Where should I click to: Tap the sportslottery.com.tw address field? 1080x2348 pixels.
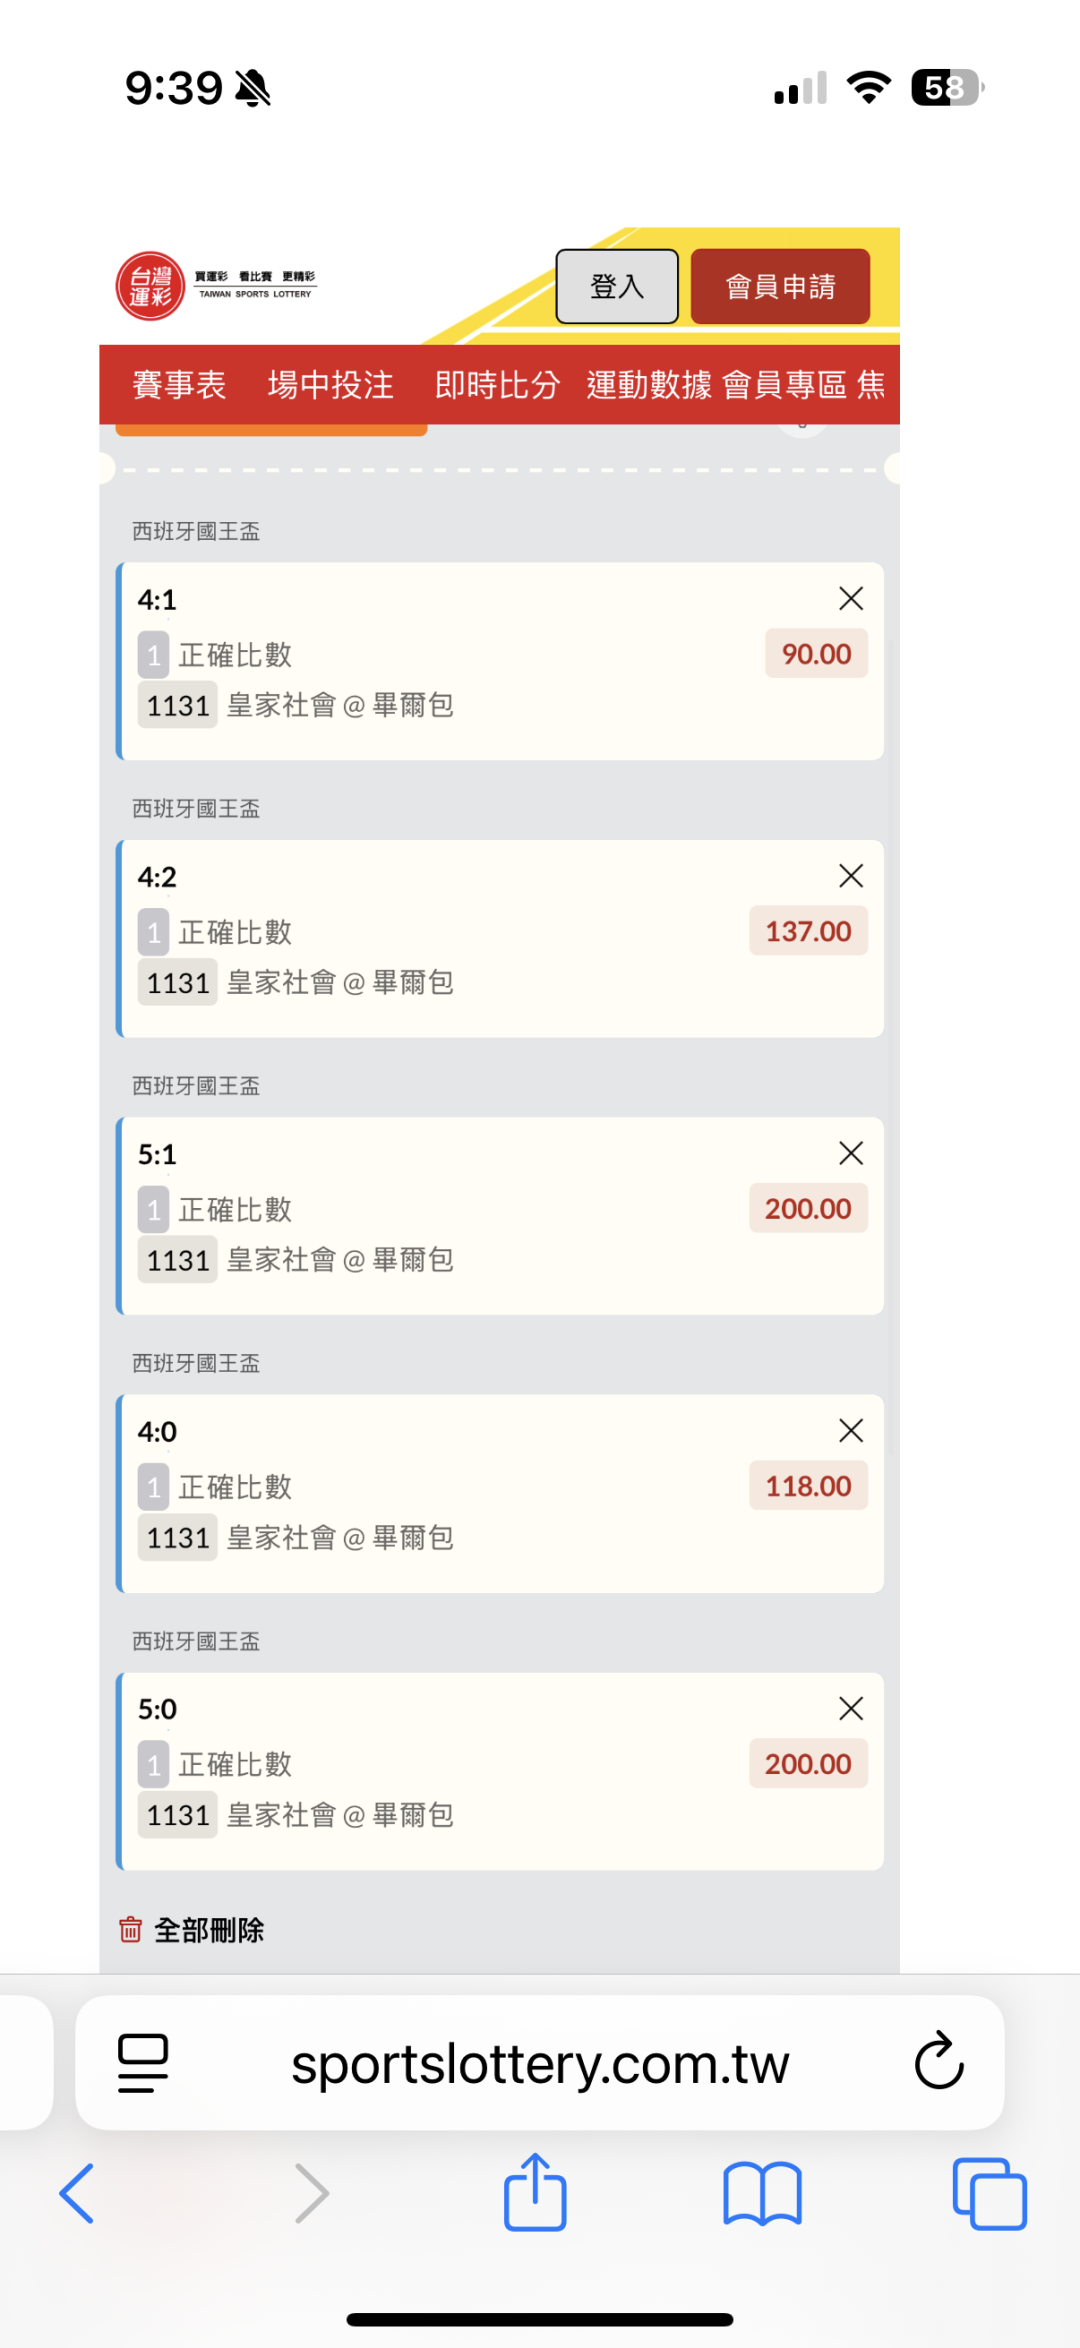[x=540, y=2064]
